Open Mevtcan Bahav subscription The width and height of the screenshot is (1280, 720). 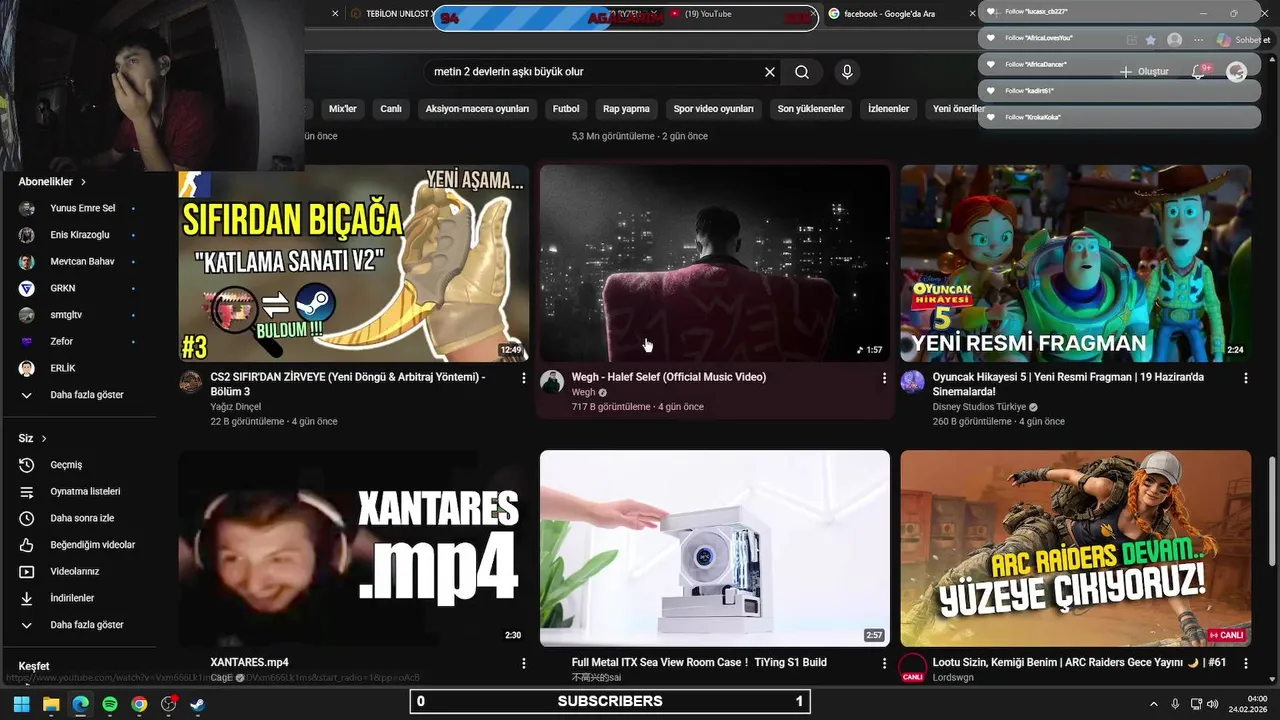tap(82, 262)
